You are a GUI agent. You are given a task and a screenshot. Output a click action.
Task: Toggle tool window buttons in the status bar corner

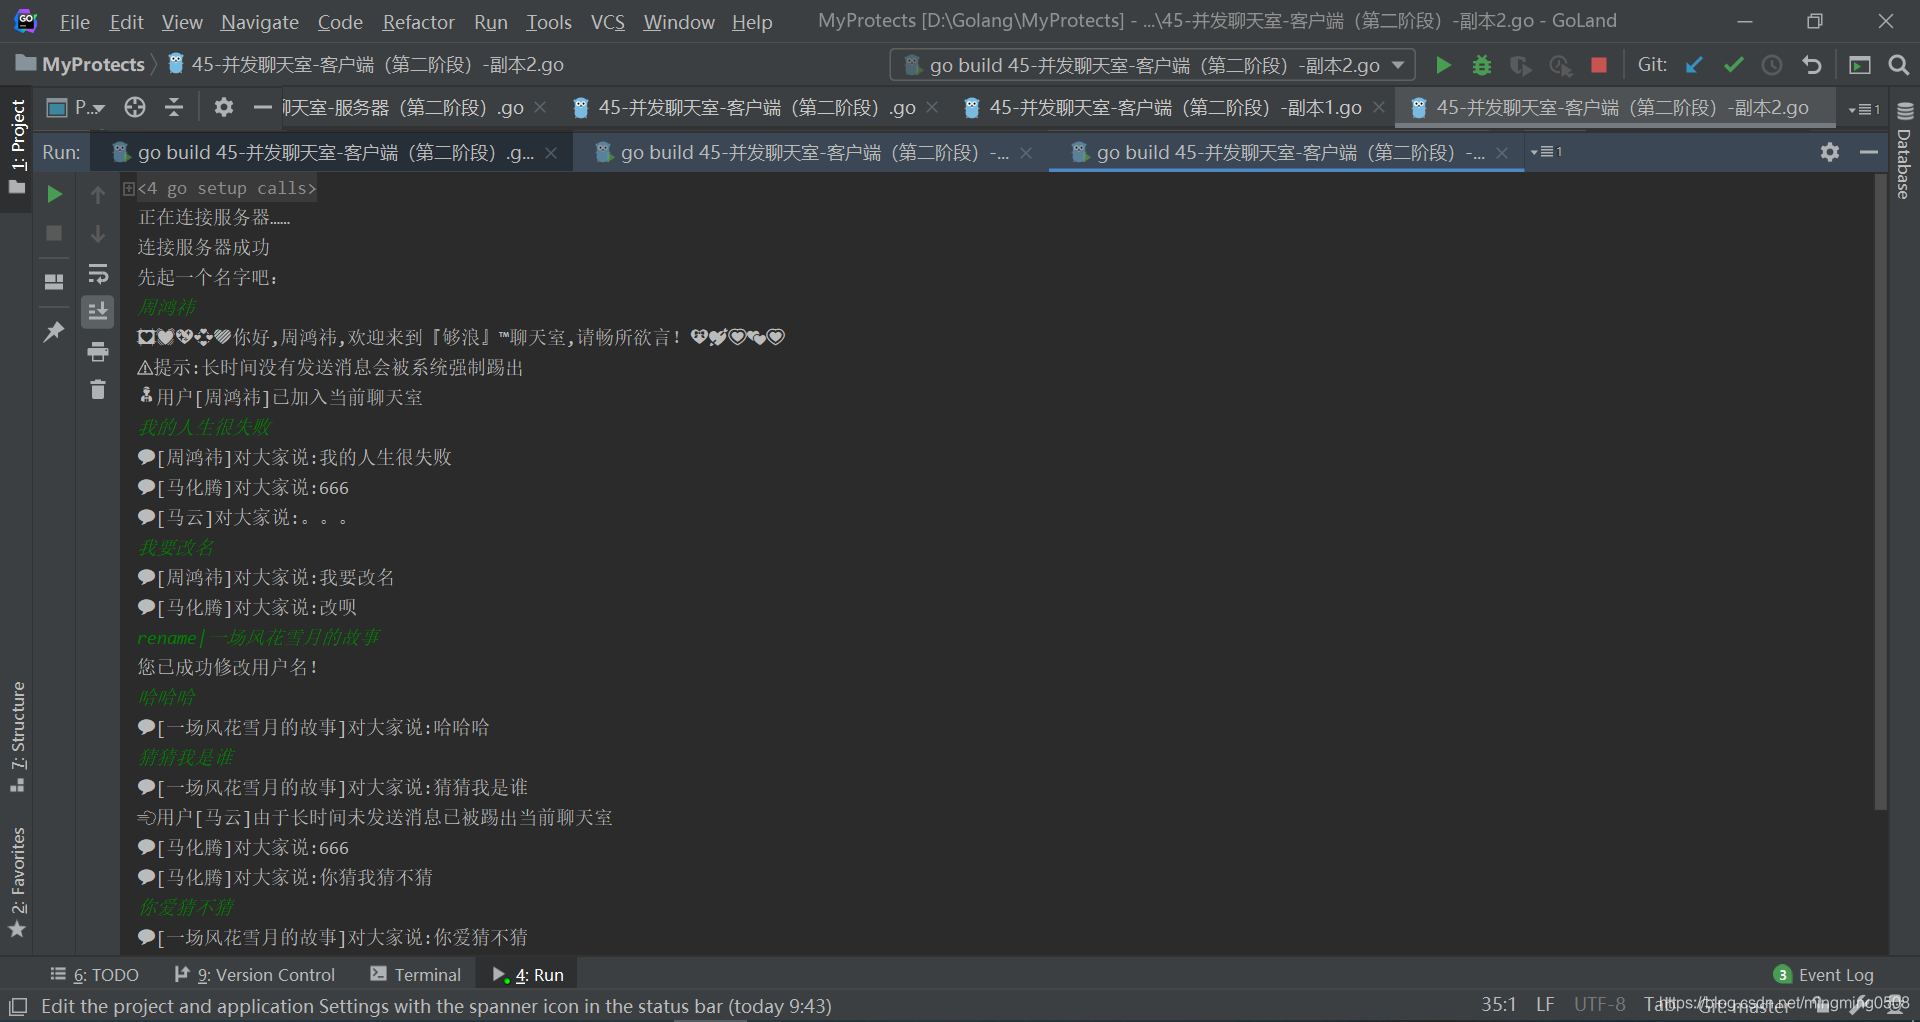[18, 1006]
